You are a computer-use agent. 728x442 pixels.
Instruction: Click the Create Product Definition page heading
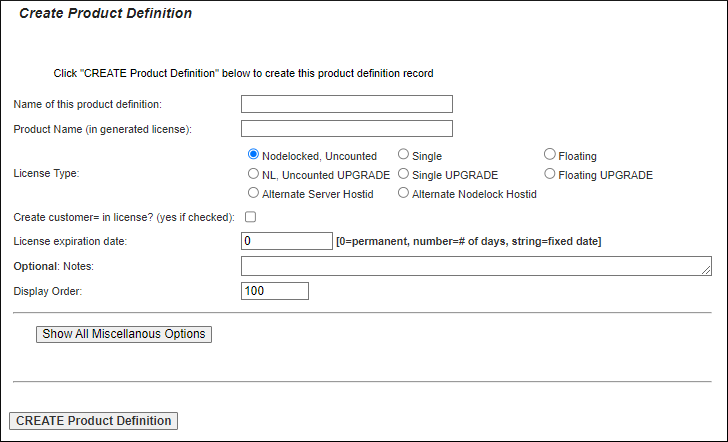click(x=106, y=14)
